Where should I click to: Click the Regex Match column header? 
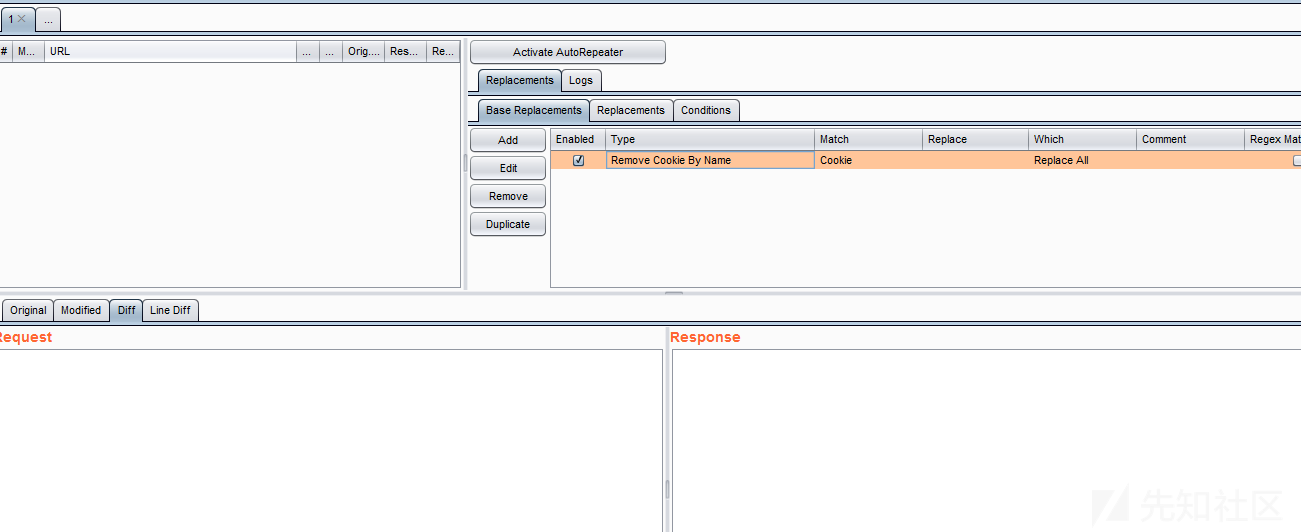1273,139
